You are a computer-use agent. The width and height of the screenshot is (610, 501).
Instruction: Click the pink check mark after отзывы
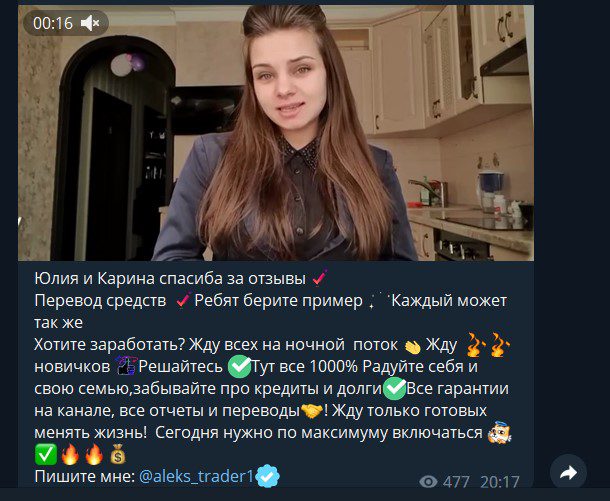pyautogui.click(x=319, y=278)
